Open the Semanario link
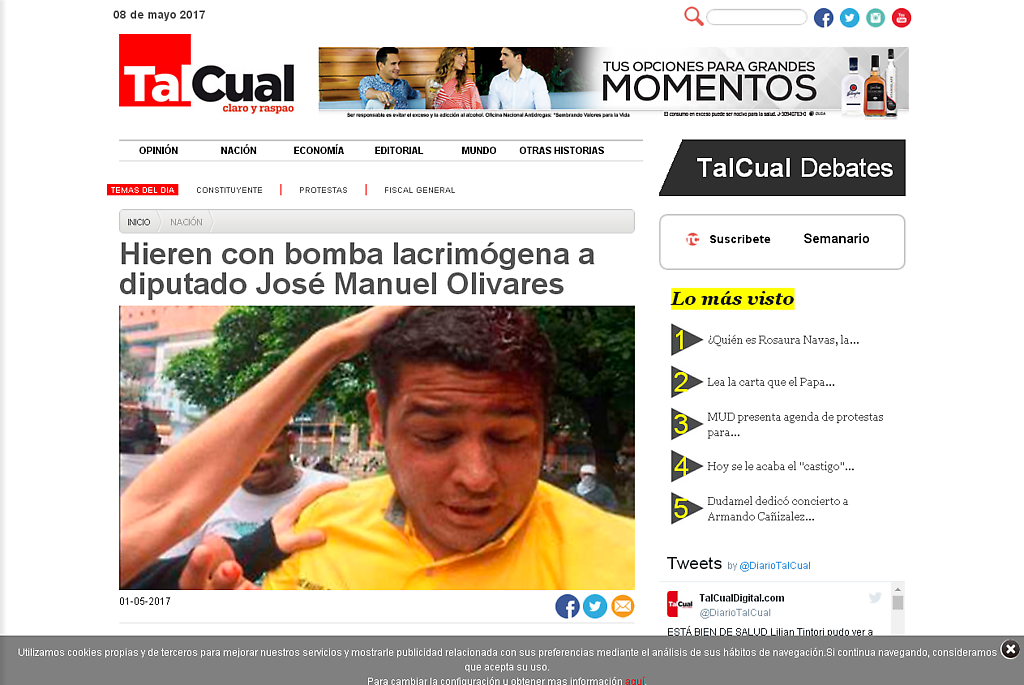 click(x=836, y=239)
